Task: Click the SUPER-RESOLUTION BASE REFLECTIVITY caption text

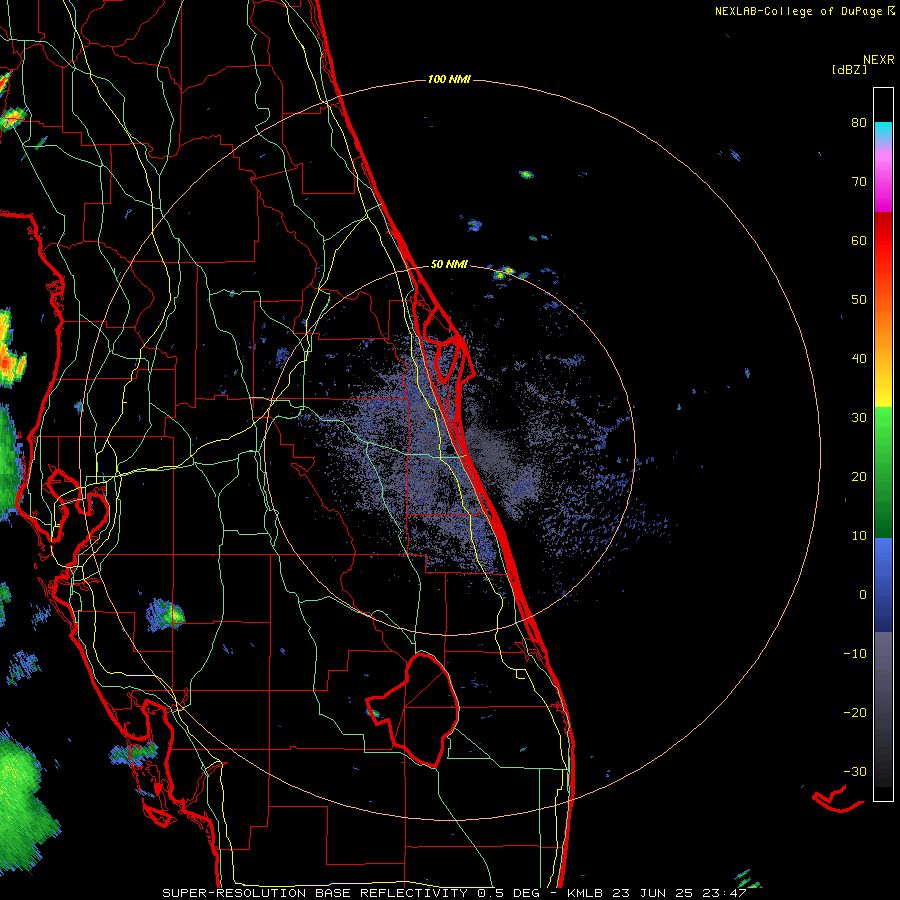Action: click(315, 893)
